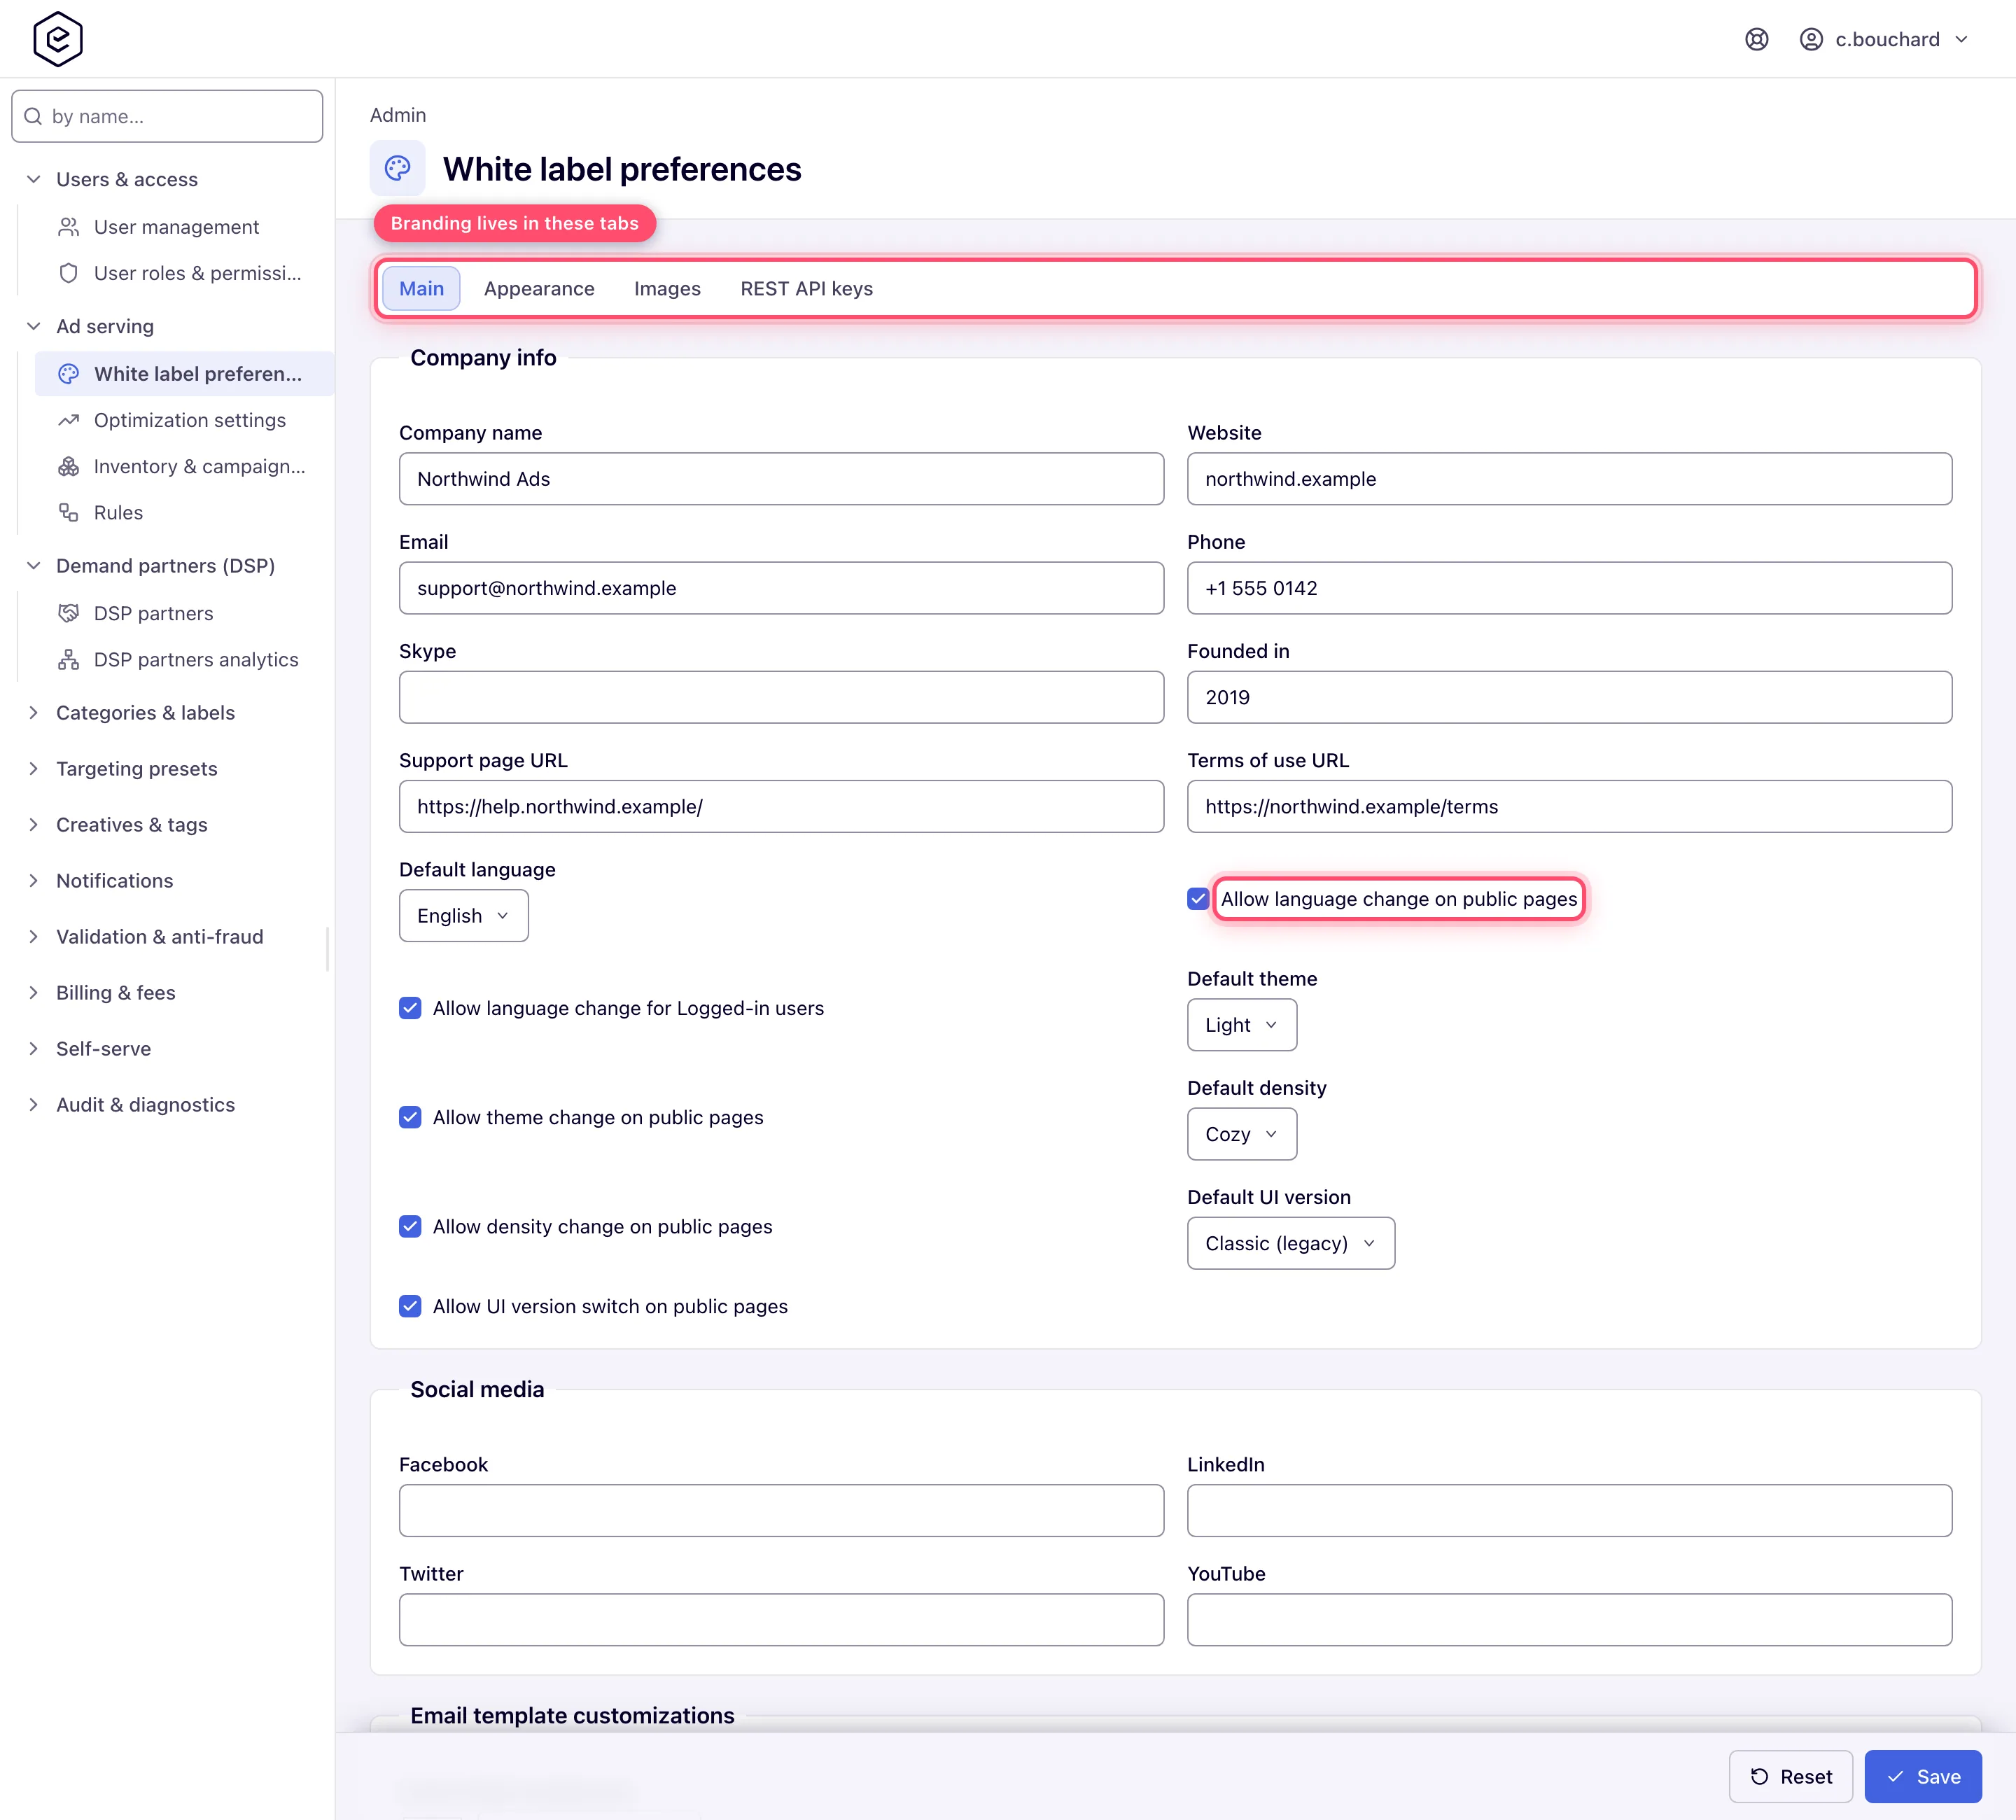The image size is (2016, 1820).
Task: Click the hexagon app logo
Action: (57, 39)
